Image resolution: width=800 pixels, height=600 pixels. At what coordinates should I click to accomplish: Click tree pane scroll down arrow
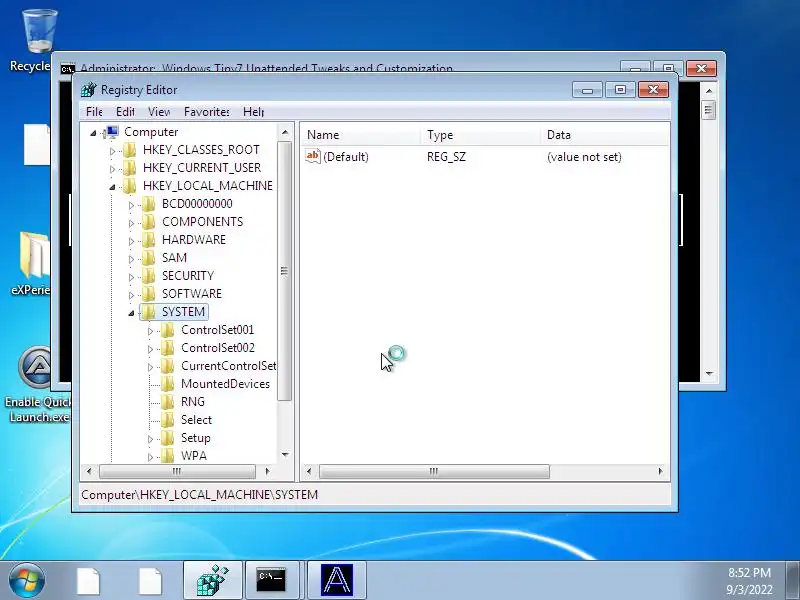[285, 455]
